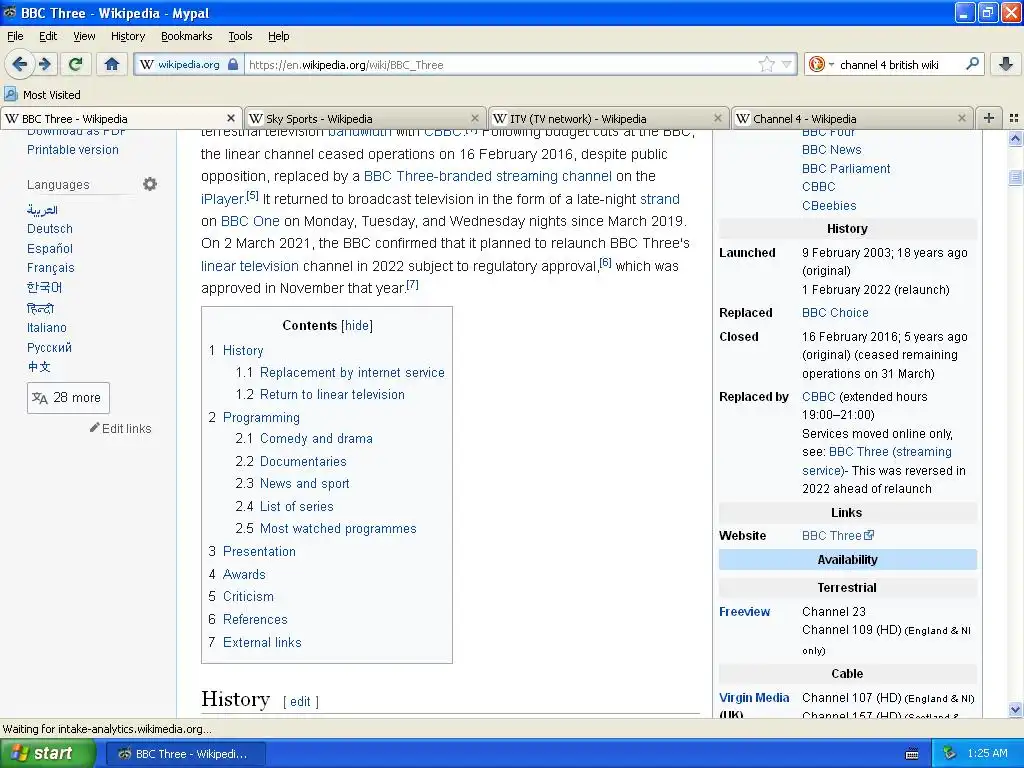Viewport: 1024px width, 768px height.
Task: Click the Languages settings gear icon
Action: point(150,184)
